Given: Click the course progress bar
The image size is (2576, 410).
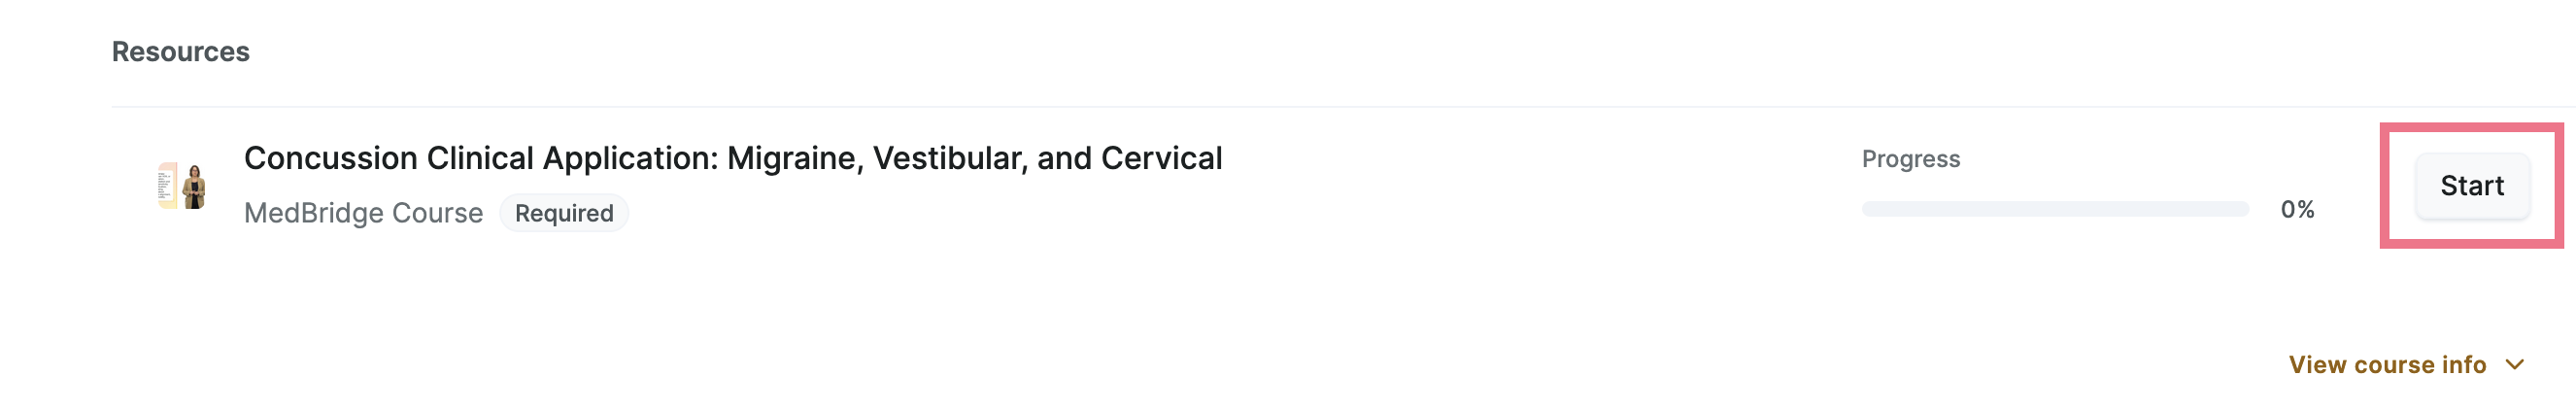Looking at the screenshot, I should 2055,209.
